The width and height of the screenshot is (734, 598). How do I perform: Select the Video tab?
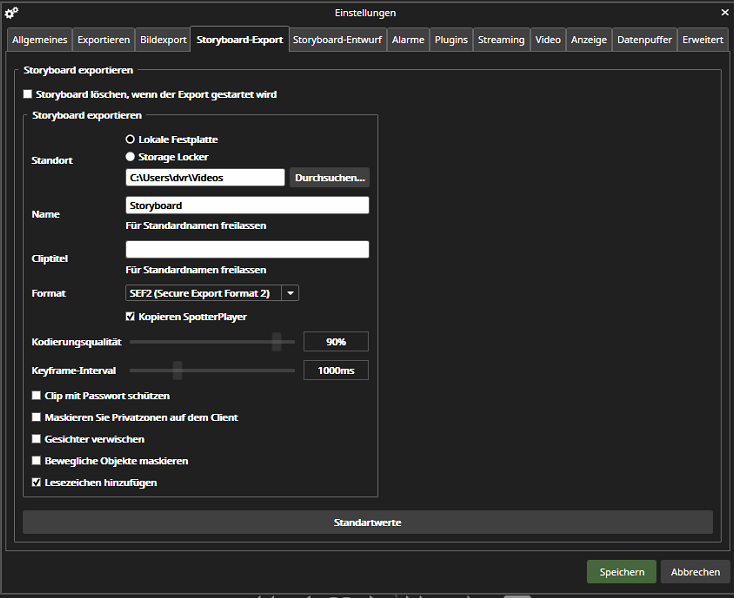click(x=548, y=40)
